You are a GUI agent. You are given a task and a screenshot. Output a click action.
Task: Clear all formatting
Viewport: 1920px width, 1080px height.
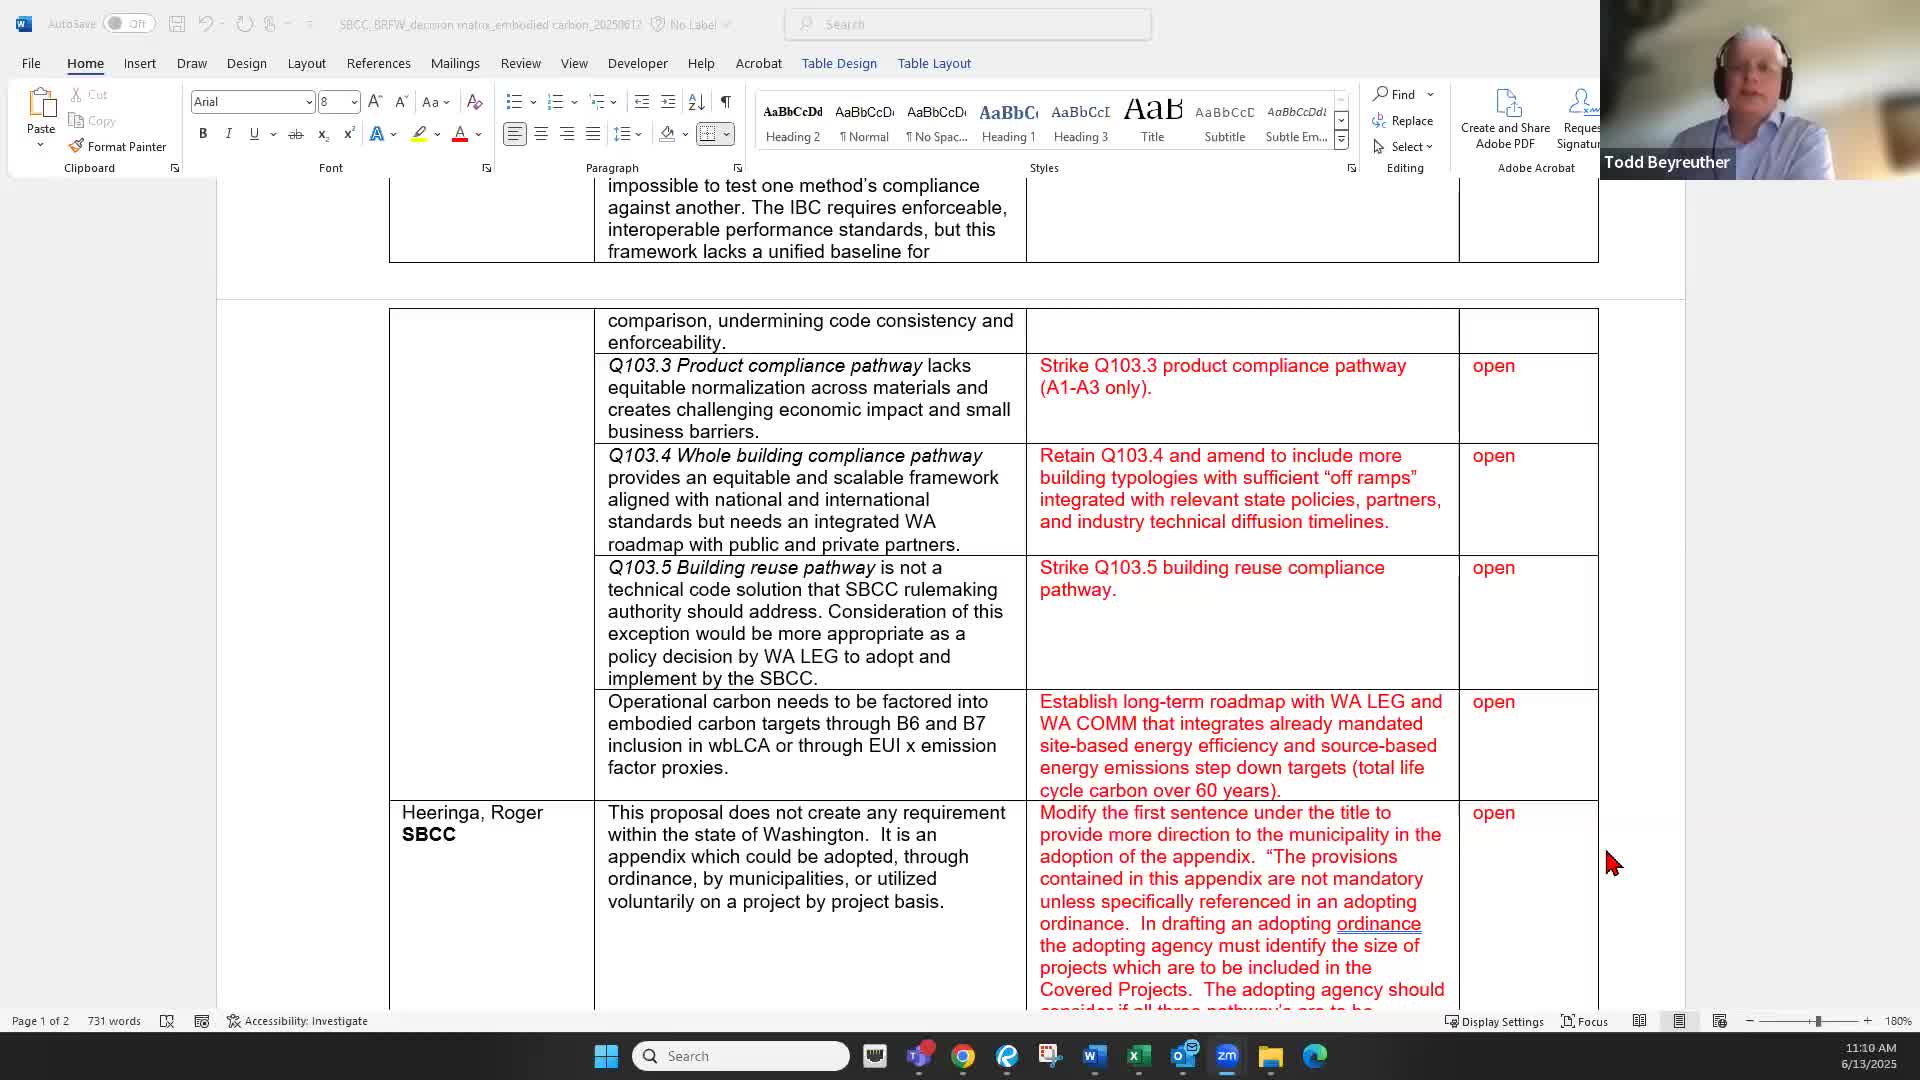475,101
